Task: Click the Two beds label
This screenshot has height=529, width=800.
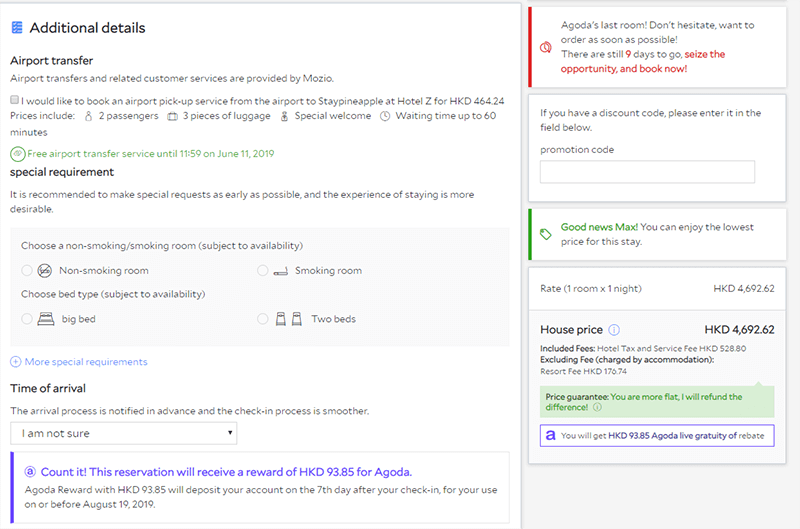Action: (x=334, y=319)
